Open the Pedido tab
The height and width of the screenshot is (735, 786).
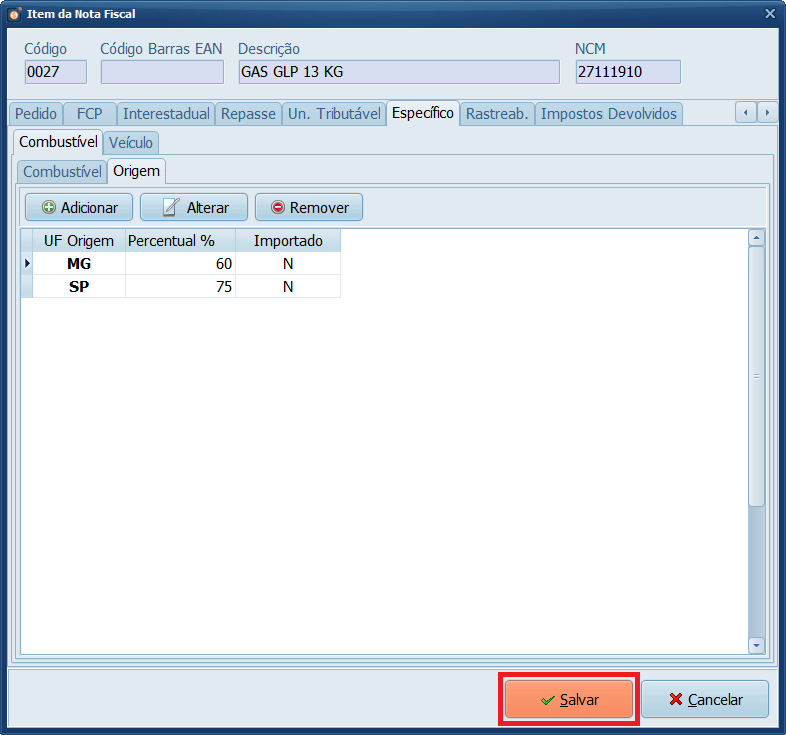pos(36,113)
